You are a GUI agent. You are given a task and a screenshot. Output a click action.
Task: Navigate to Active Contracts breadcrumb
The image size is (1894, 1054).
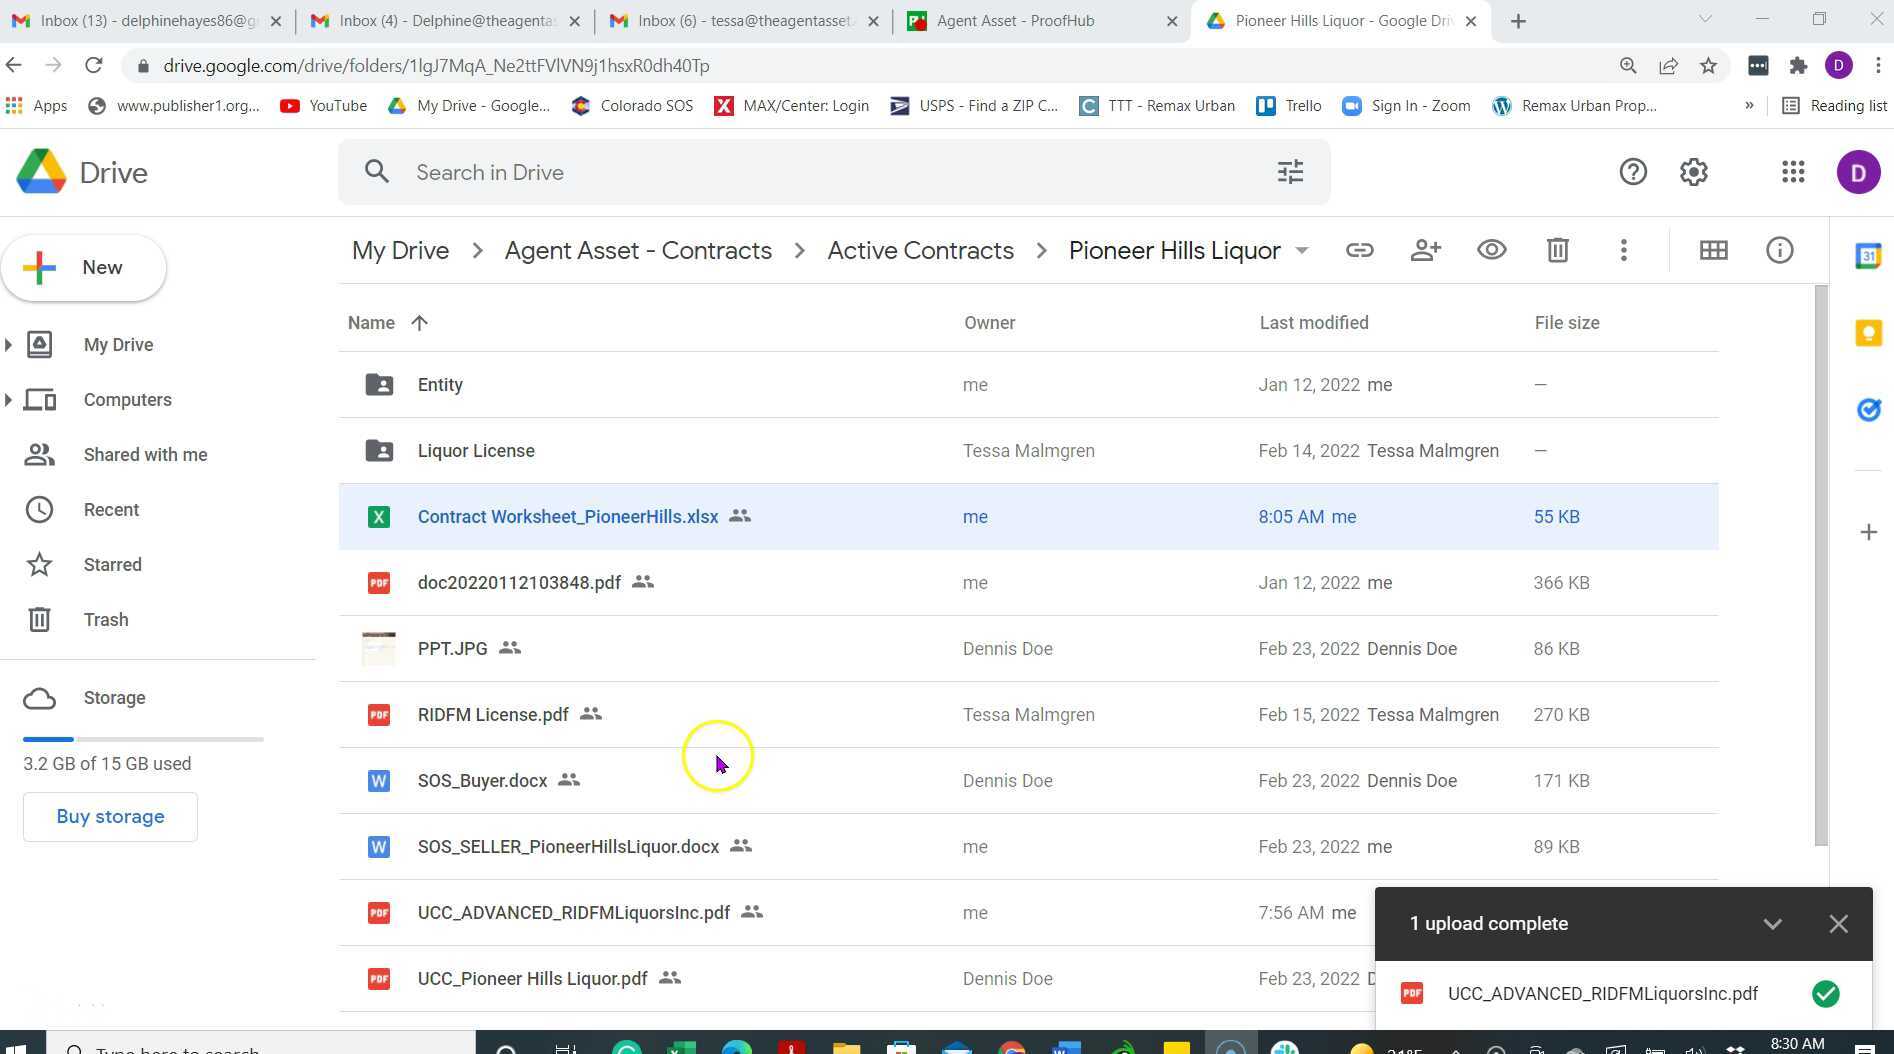(x=920, y=251)
